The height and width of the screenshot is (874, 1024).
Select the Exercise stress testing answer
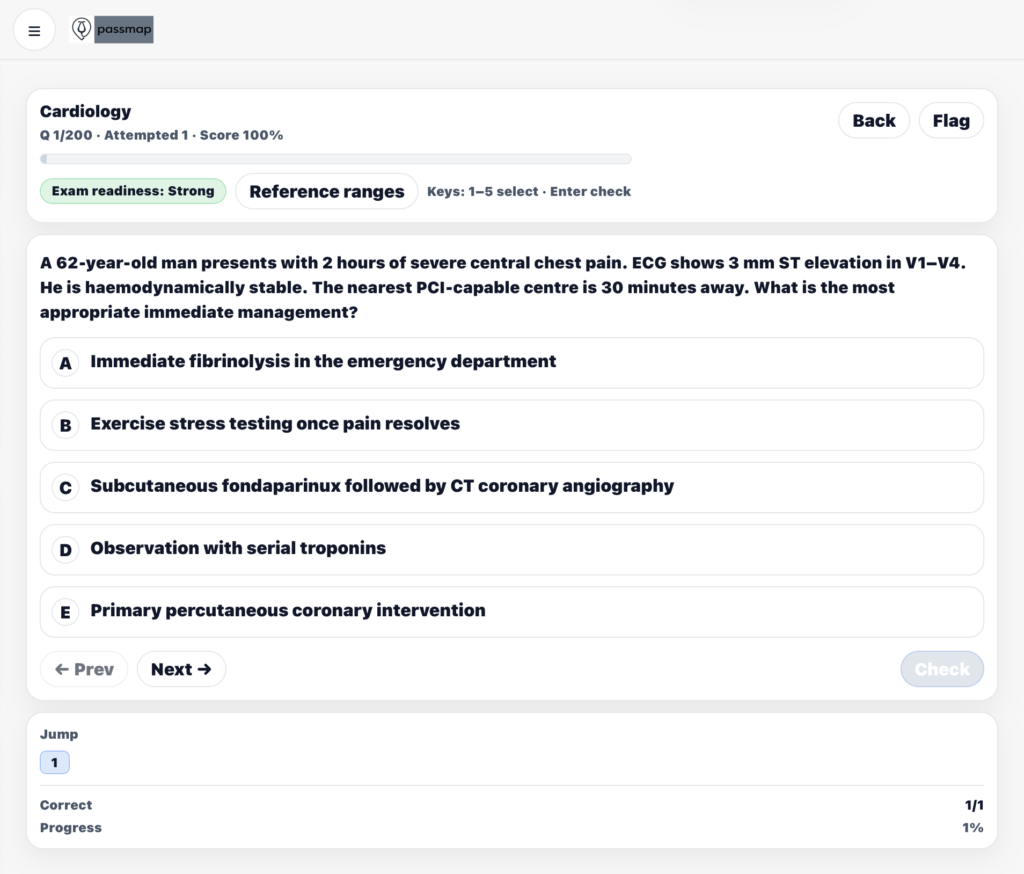[275, 423]
